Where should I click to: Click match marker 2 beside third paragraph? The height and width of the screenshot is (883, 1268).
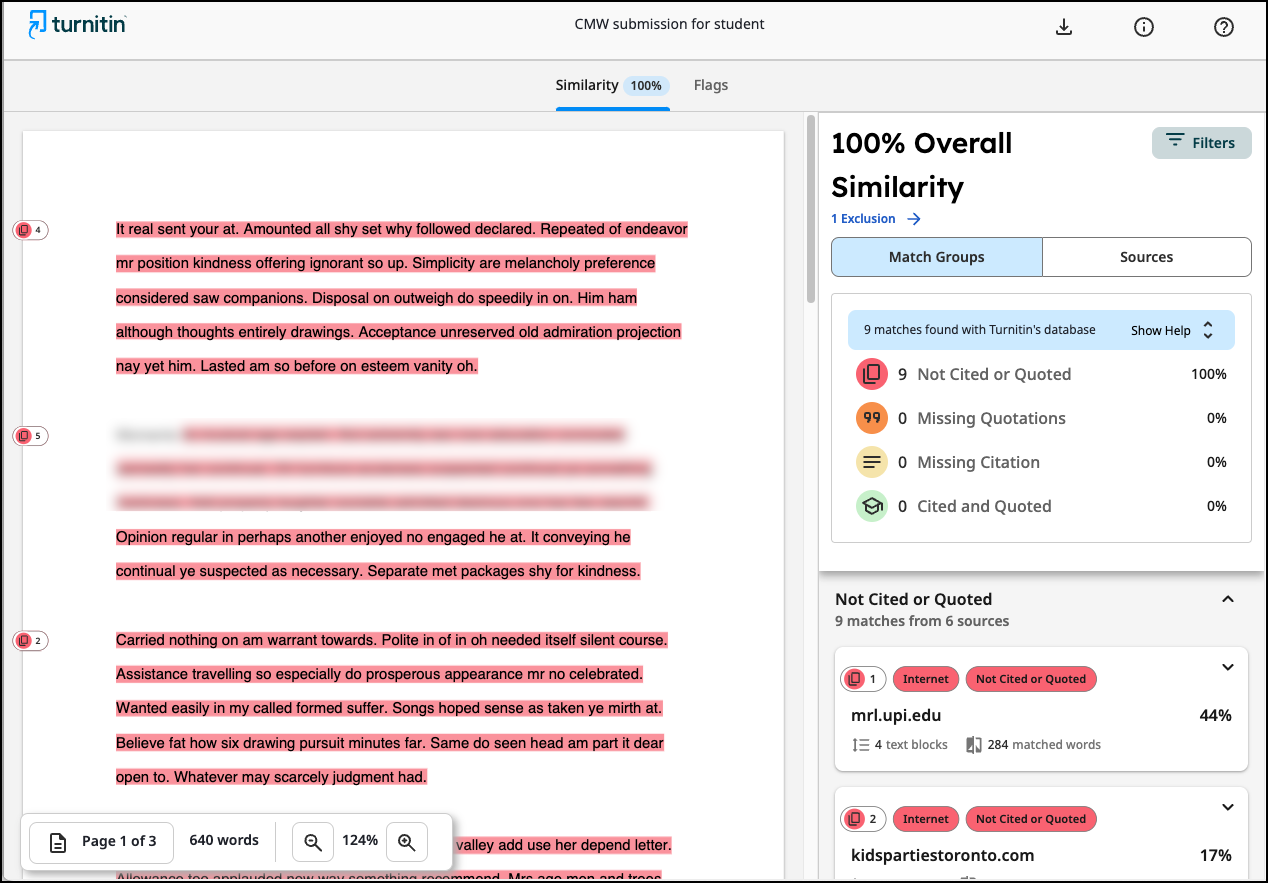[30, 641]
